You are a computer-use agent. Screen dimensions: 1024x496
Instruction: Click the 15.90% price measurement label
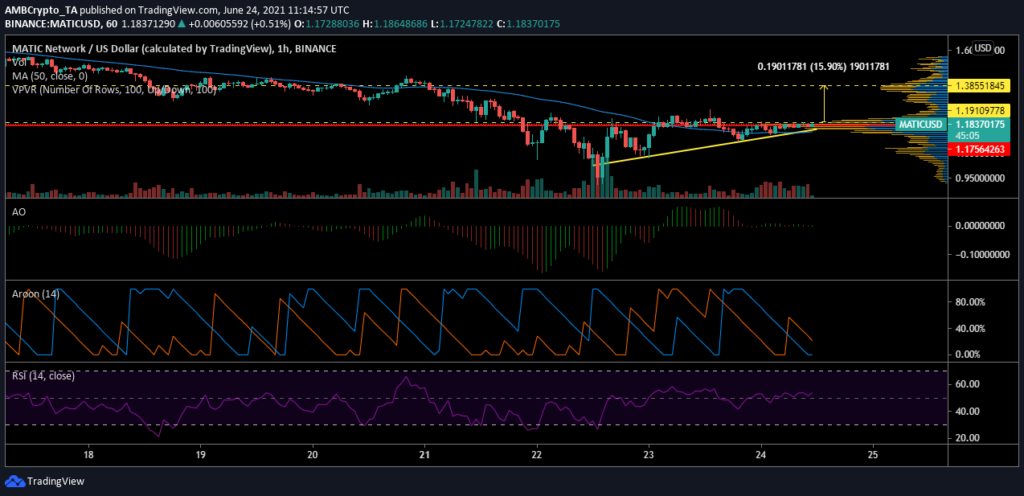pos(823,67)
